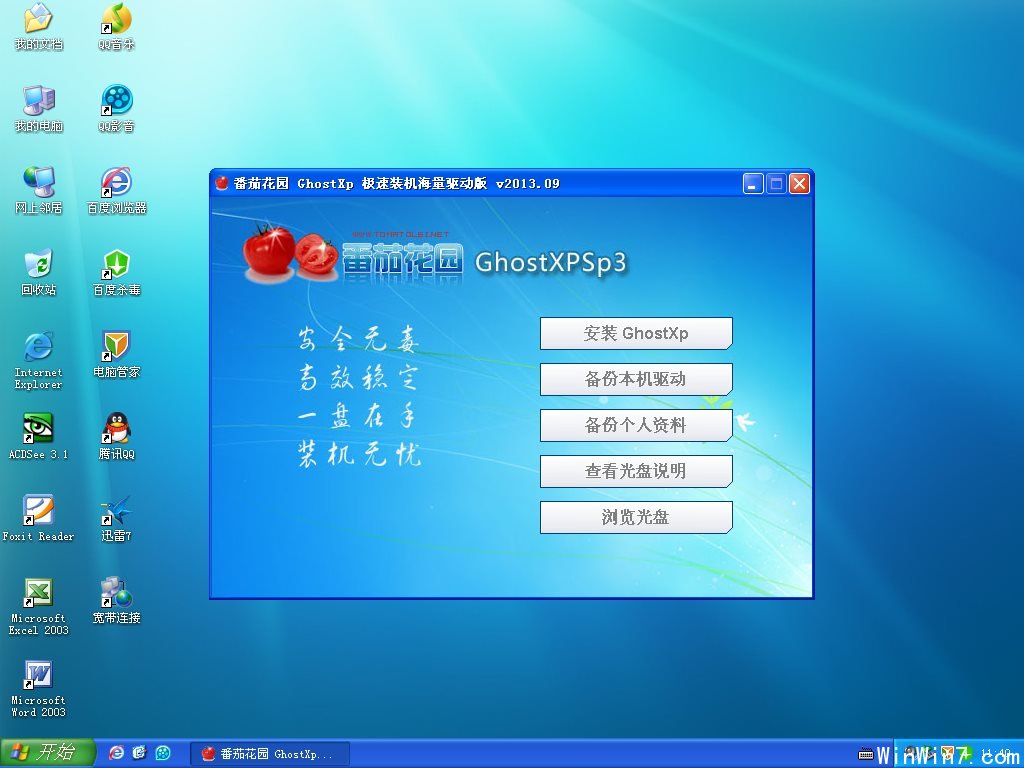Launch 百度杀毒 antivirus
The width and height of the screenshot is (1024, 768).
(x=115, y=268)
